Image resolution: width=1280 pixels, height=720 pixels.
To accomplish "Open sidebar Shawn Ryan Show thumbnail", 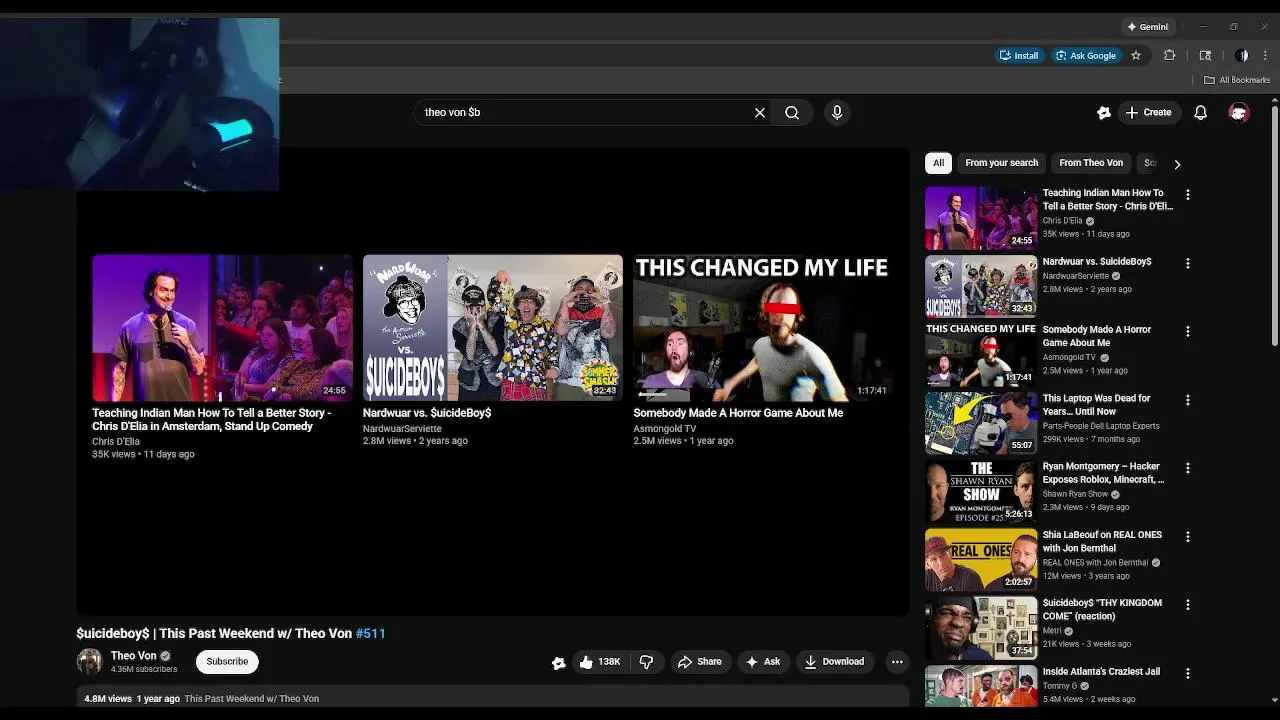I will [x=981, y=491].
